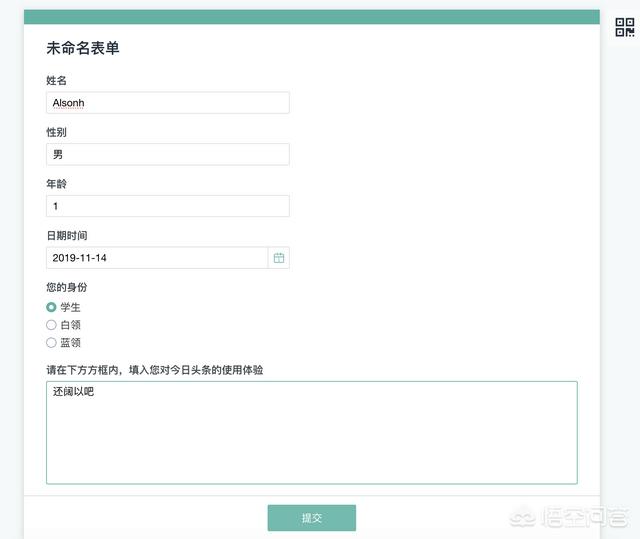Click the feedback textarea with 还阔以吧

click(x=312, y=433)
